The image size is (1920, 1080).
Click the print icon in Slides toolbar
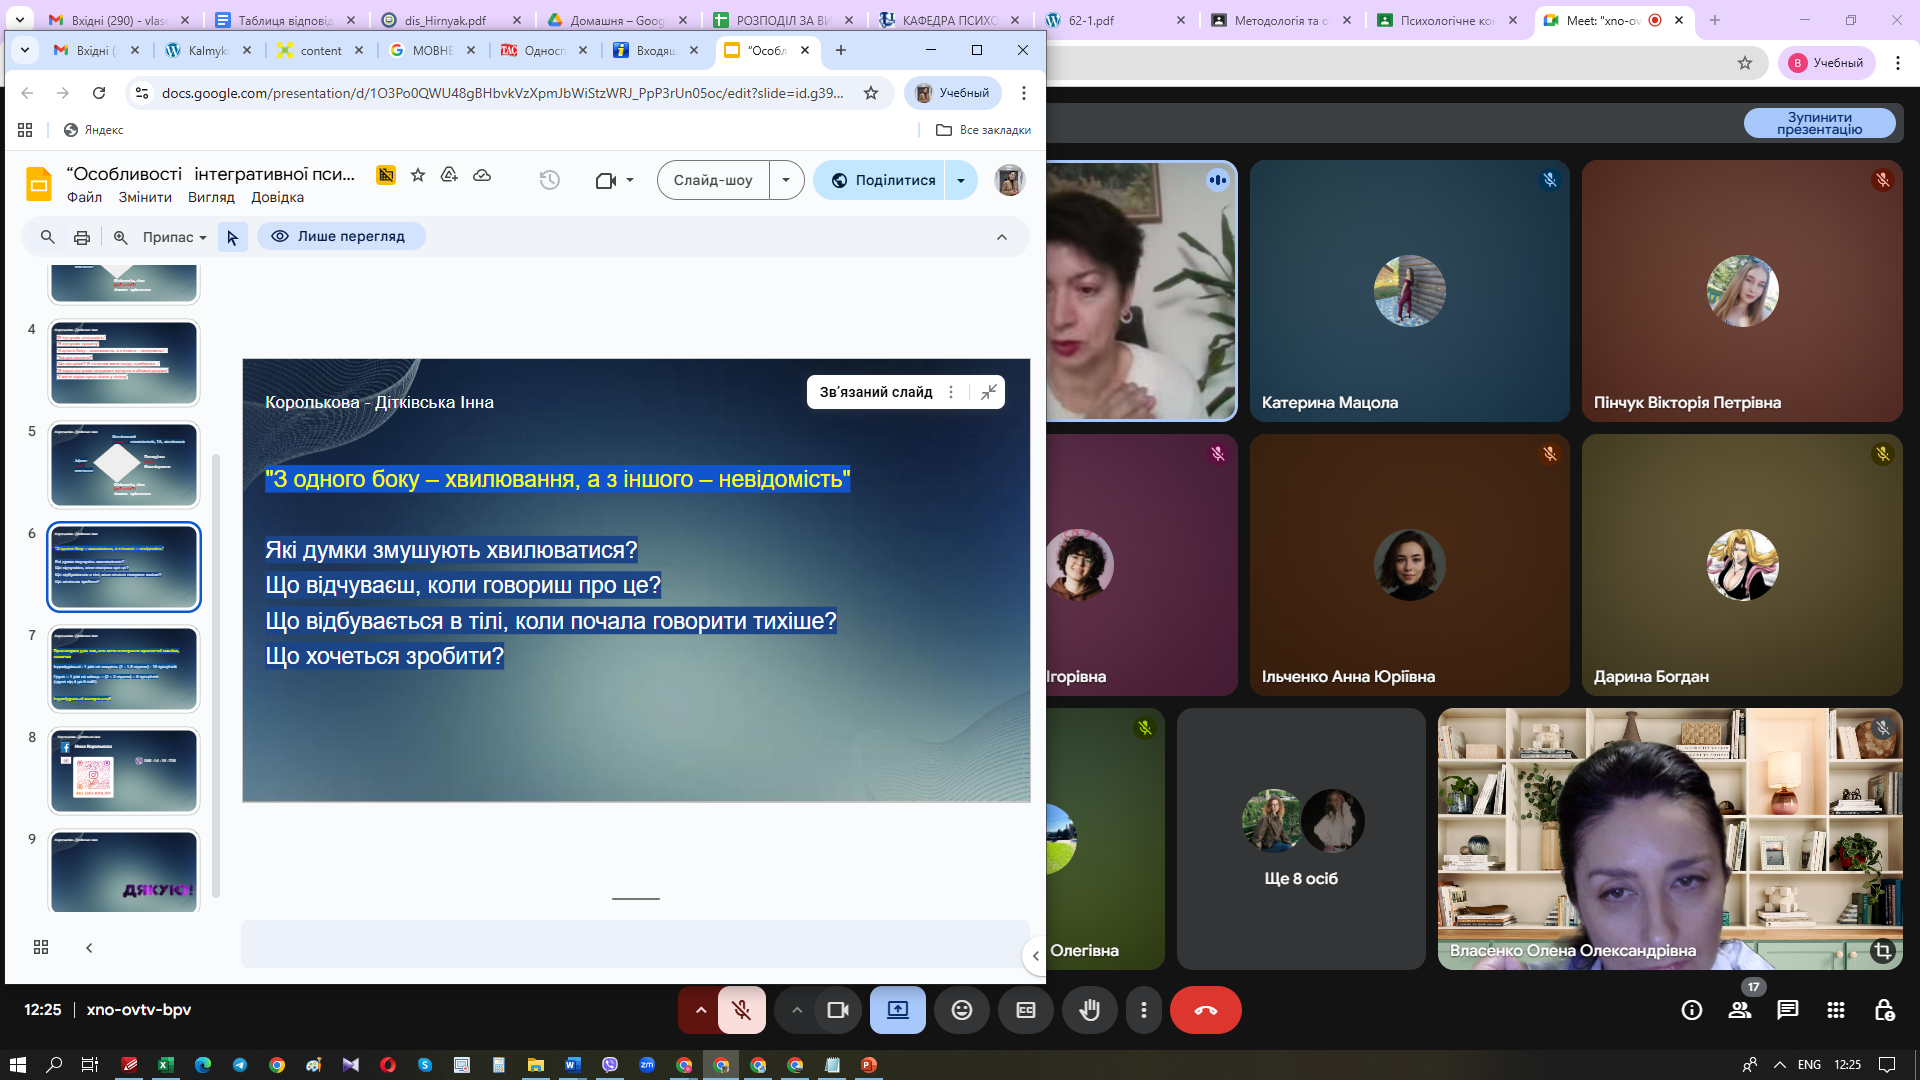click(82, 237)
